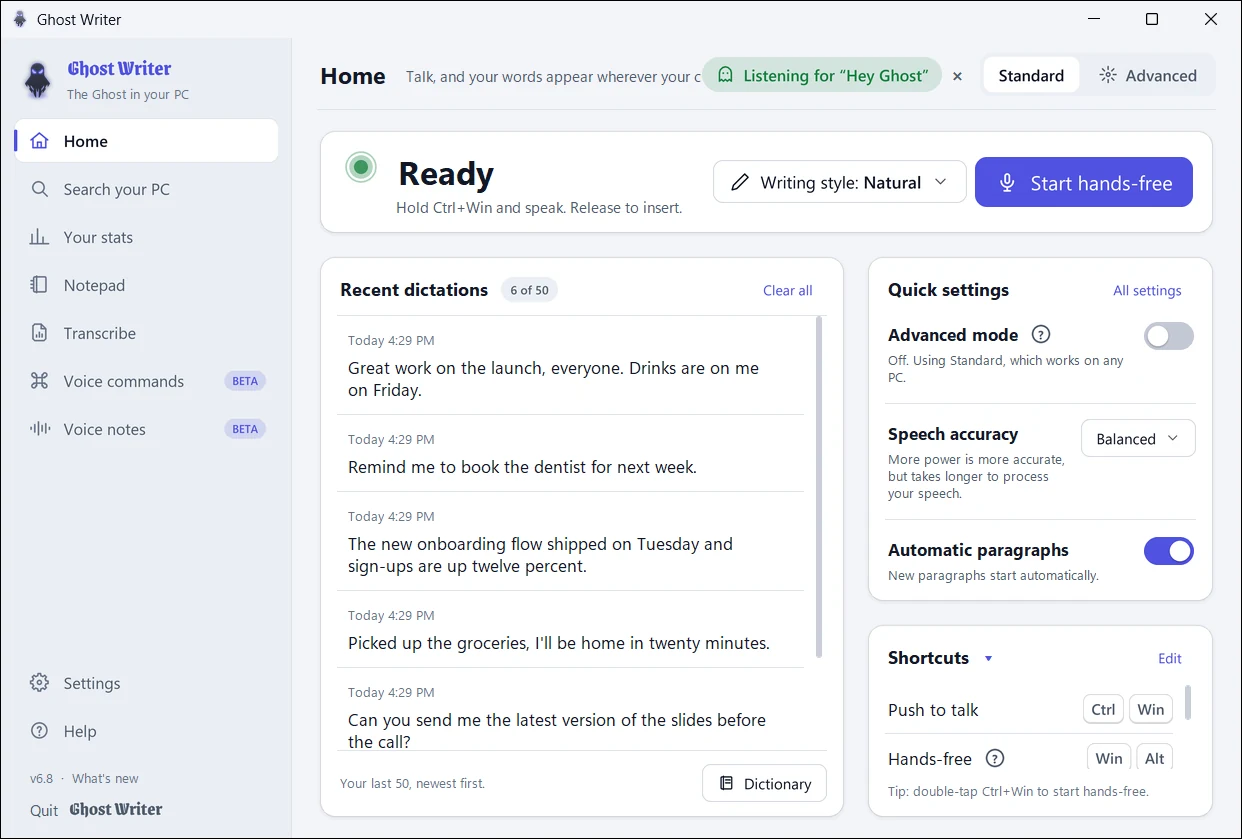Screen dimensions: 1242x839
Task: Click the Ghost Writer ghost logo in sidebar
Action: [x=38, y=80]
